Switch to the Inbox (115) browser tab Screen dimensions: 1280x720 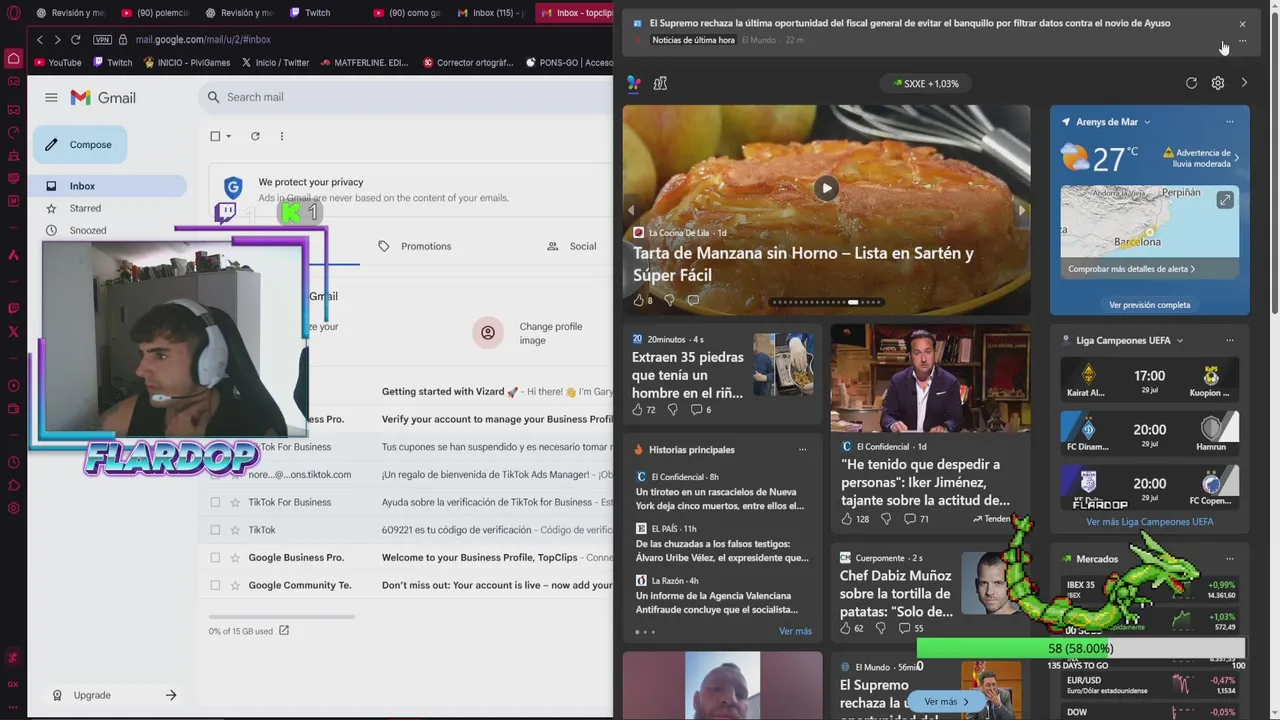[491, 13]
